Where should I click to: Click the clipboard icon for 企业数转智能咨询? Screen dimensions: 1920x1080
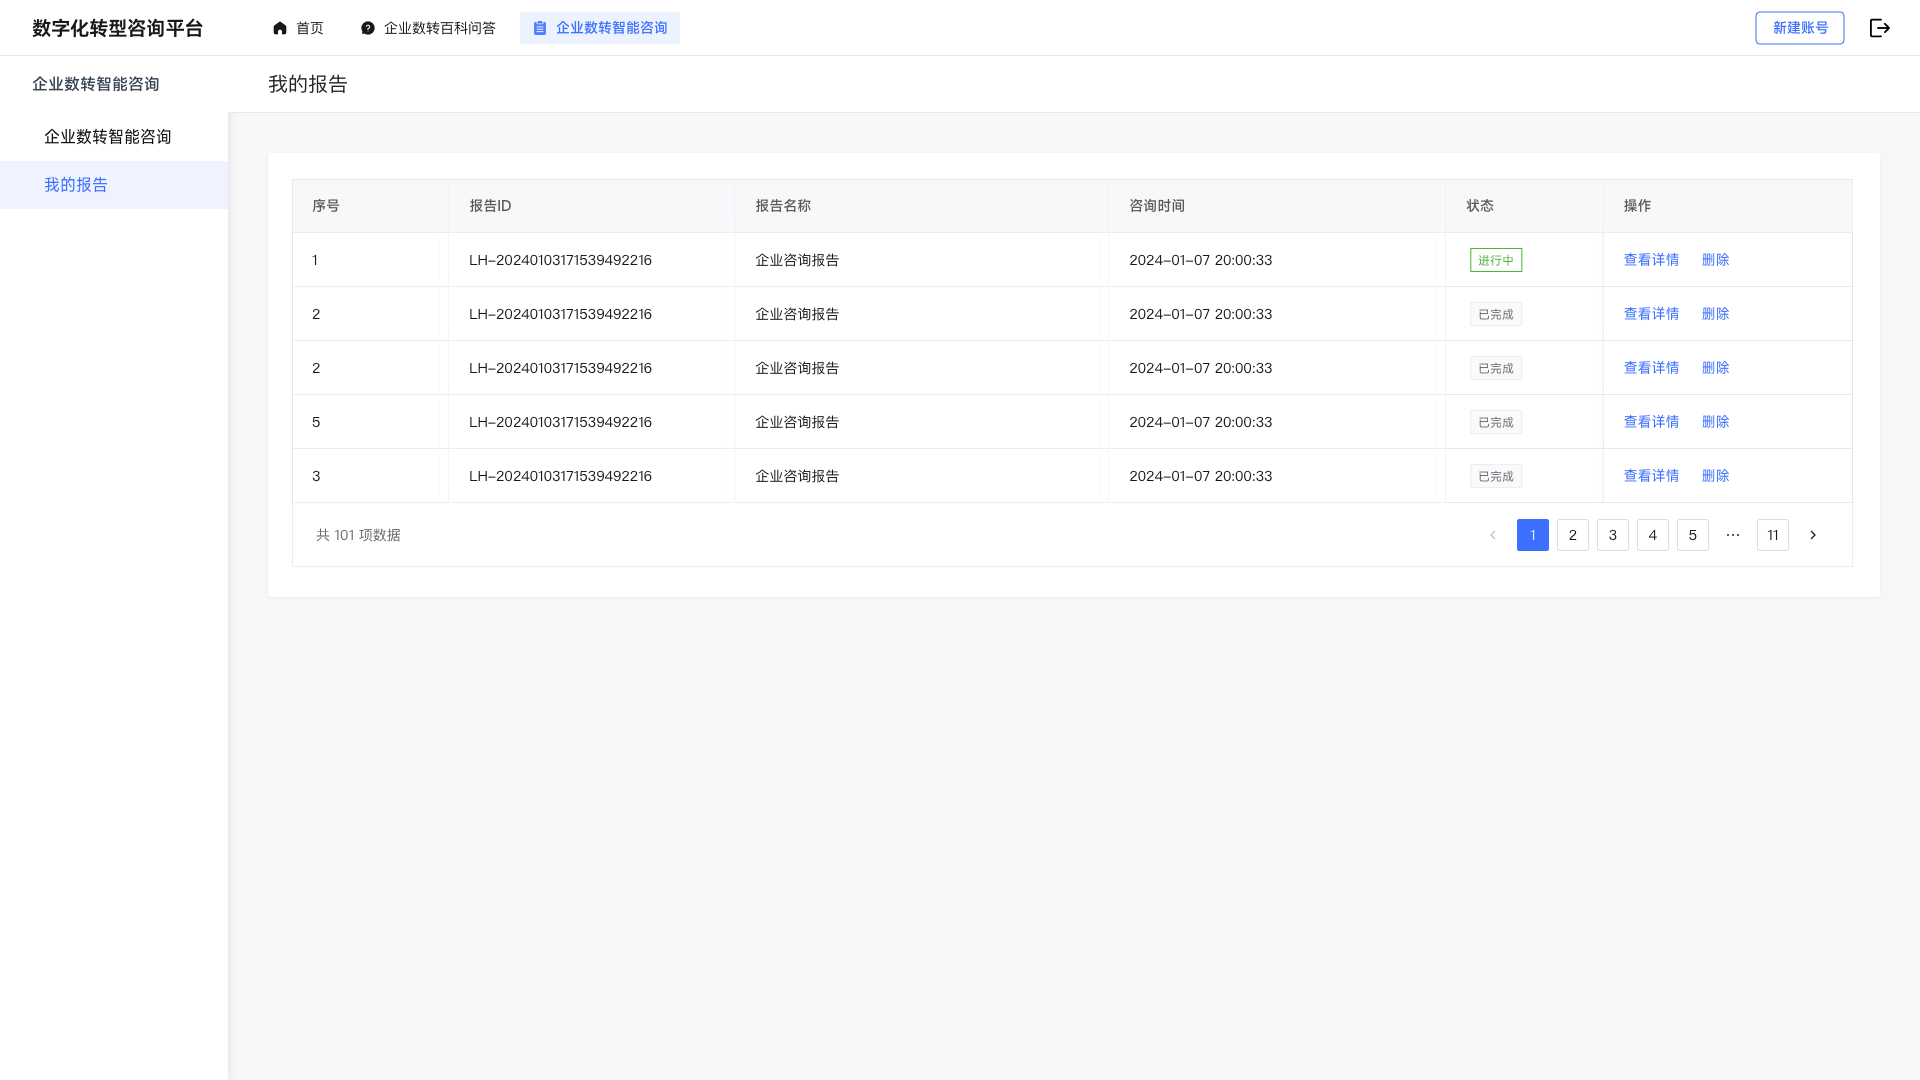[540, 28]
